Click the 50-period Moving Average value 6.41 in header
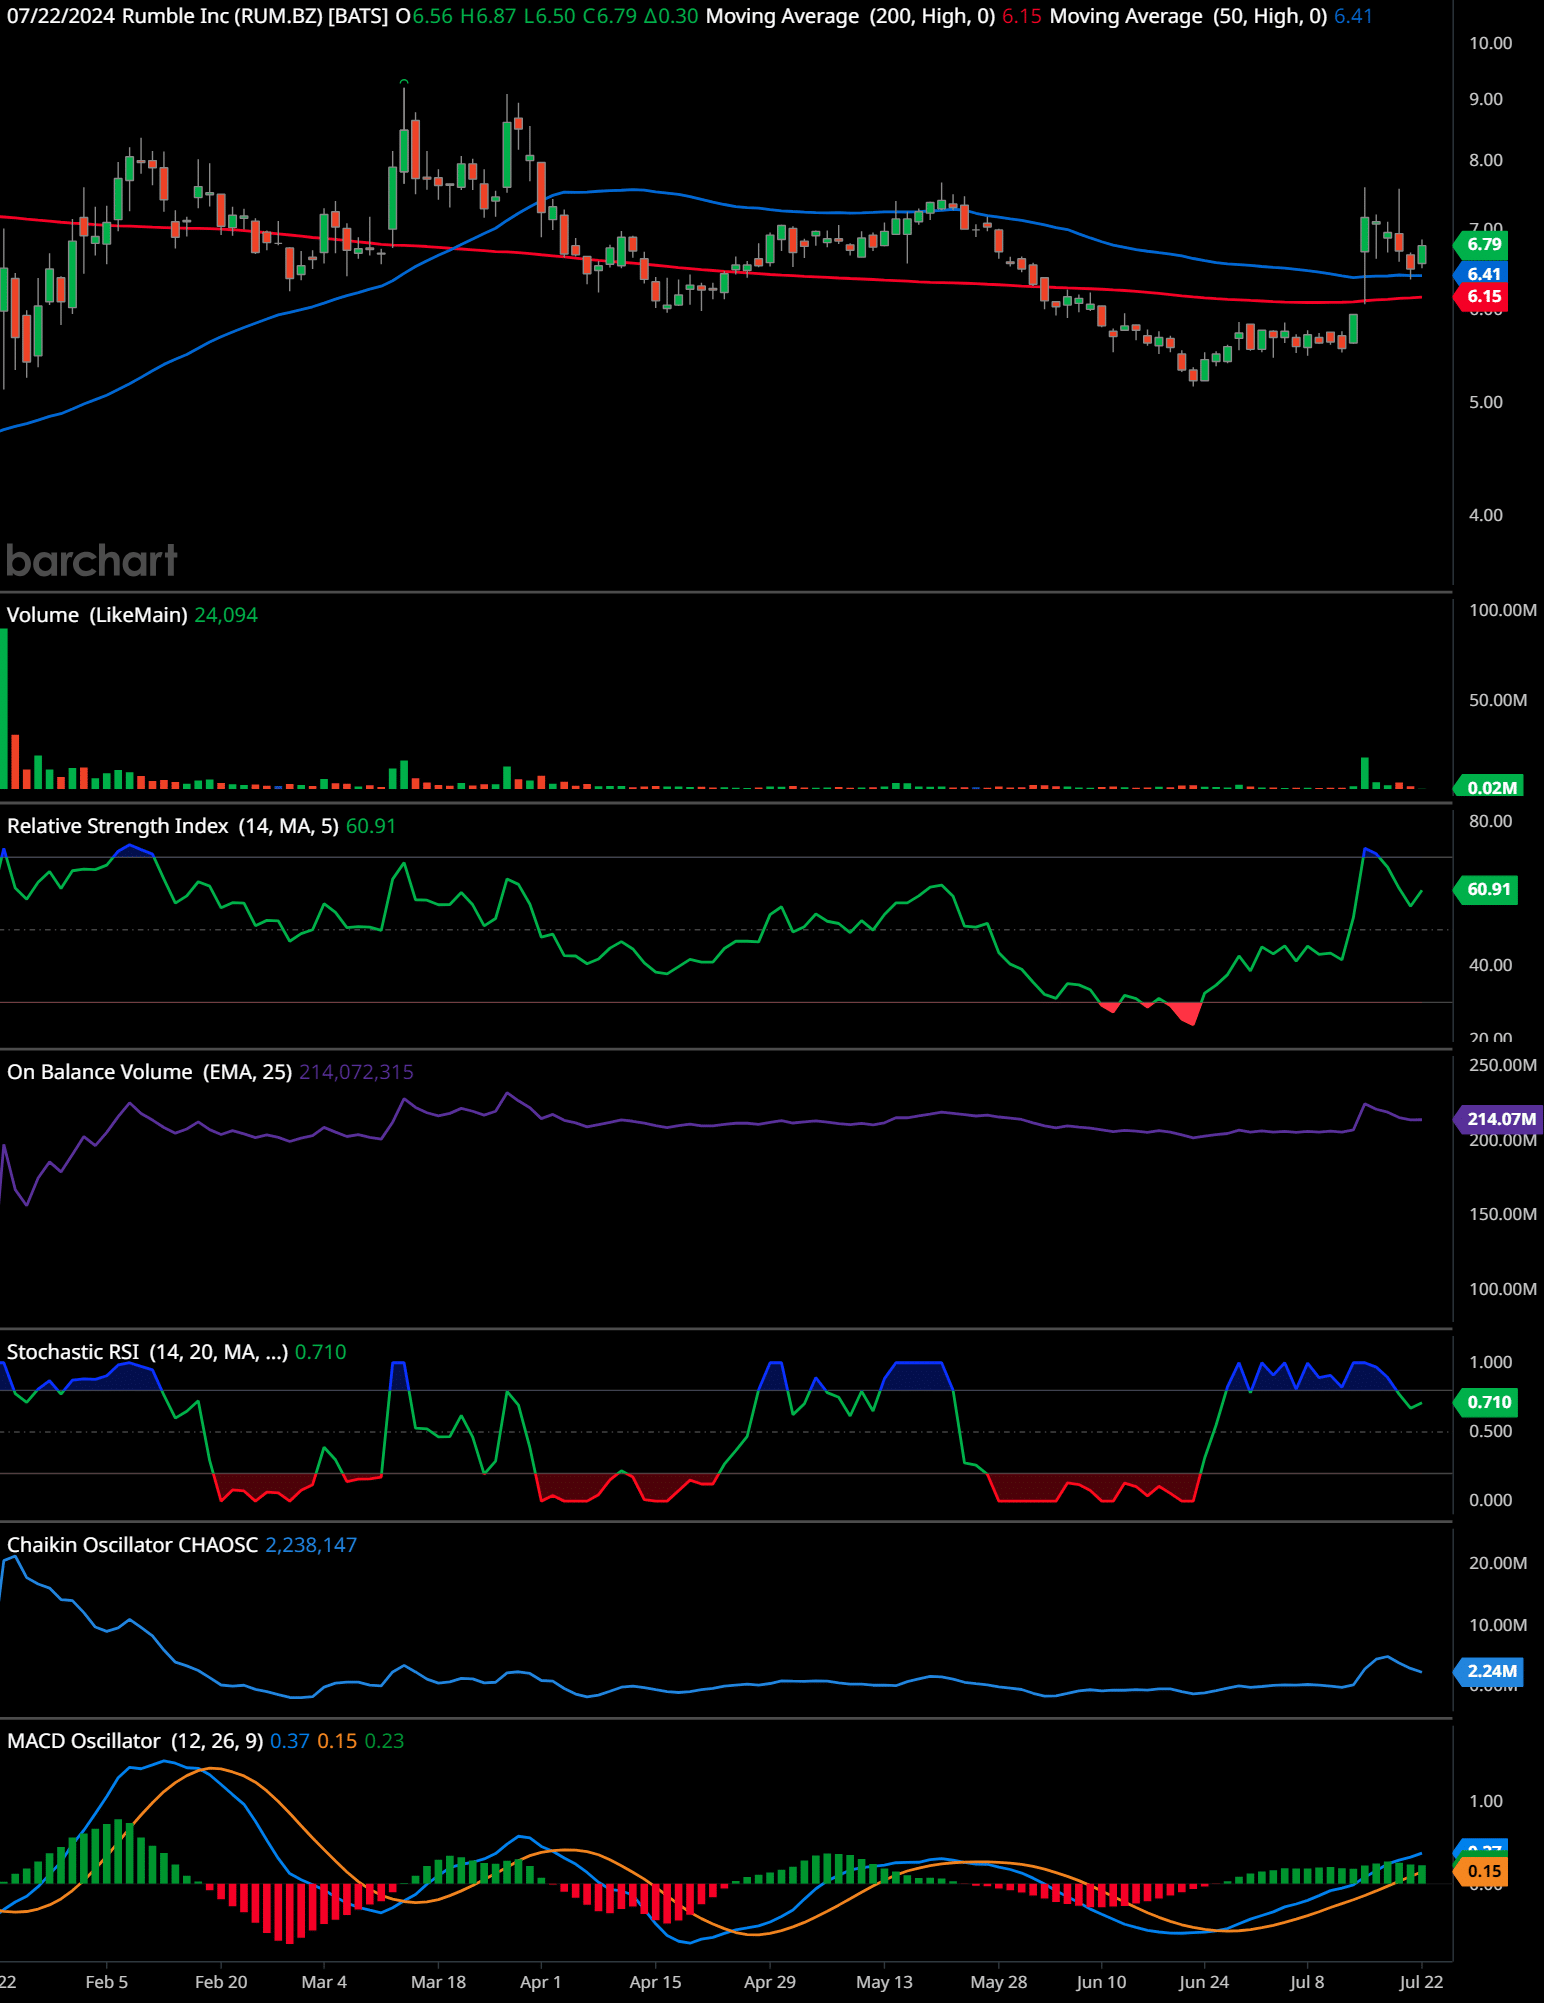The width and height of the screenshot is (1544, 2003). tap(1353, 16)
